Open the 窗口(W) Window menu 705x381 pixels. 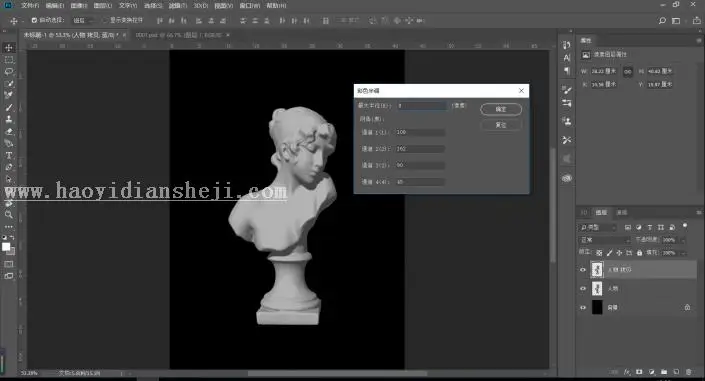[250, 5]
